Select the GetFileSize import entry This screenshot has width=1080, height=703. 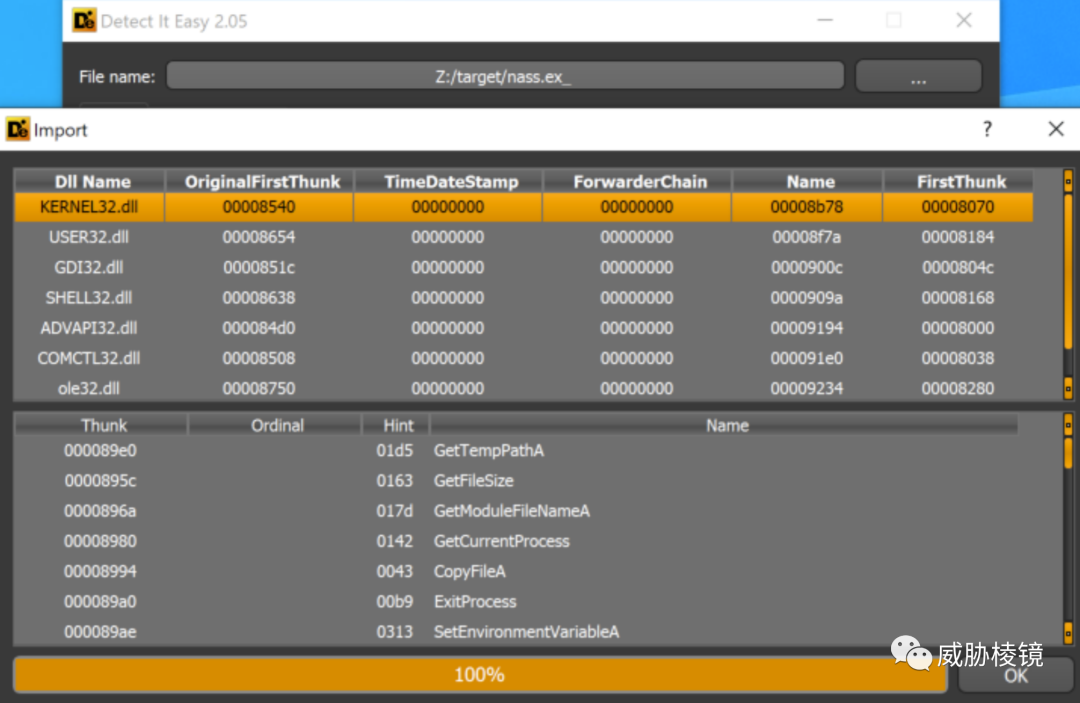[x=517, y=481]
